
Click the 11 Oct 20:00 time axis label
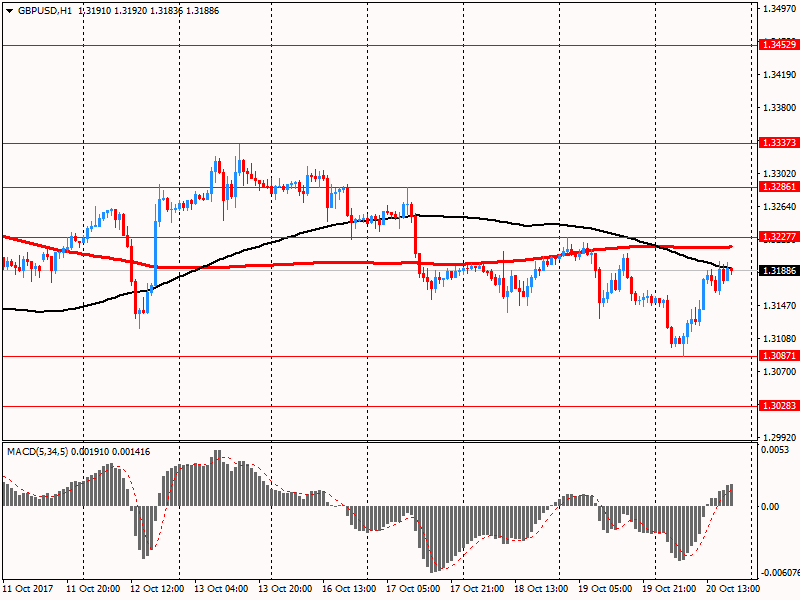tap(93, 589)
